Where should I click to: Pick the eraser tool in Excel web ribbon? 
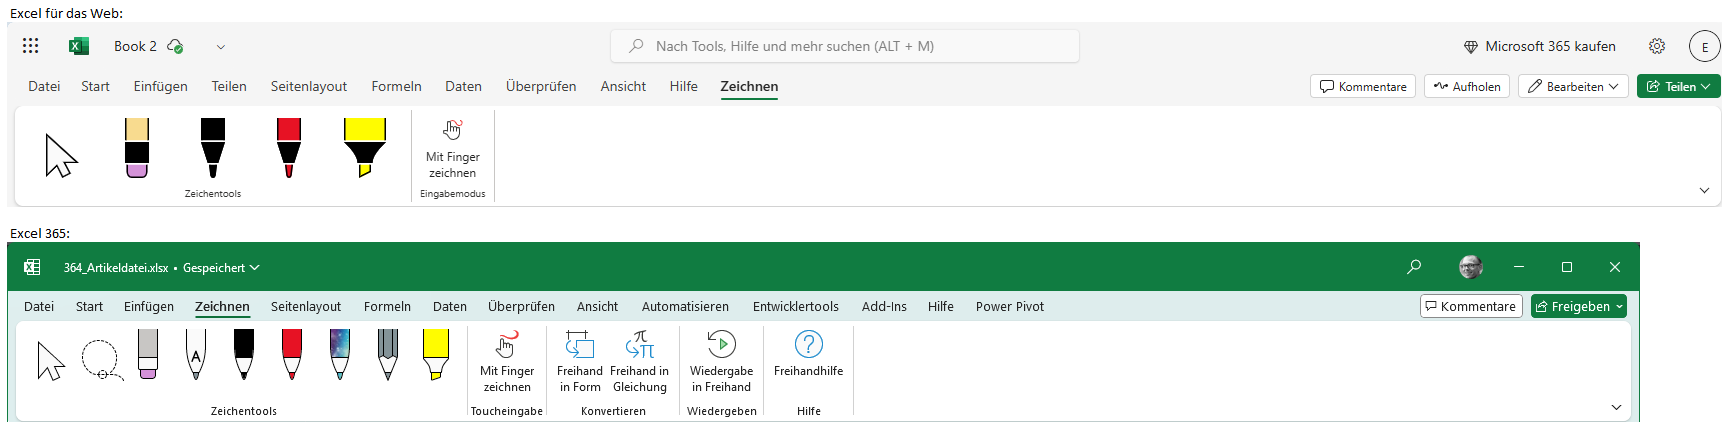pyautogui.click(x=137, y=148)
